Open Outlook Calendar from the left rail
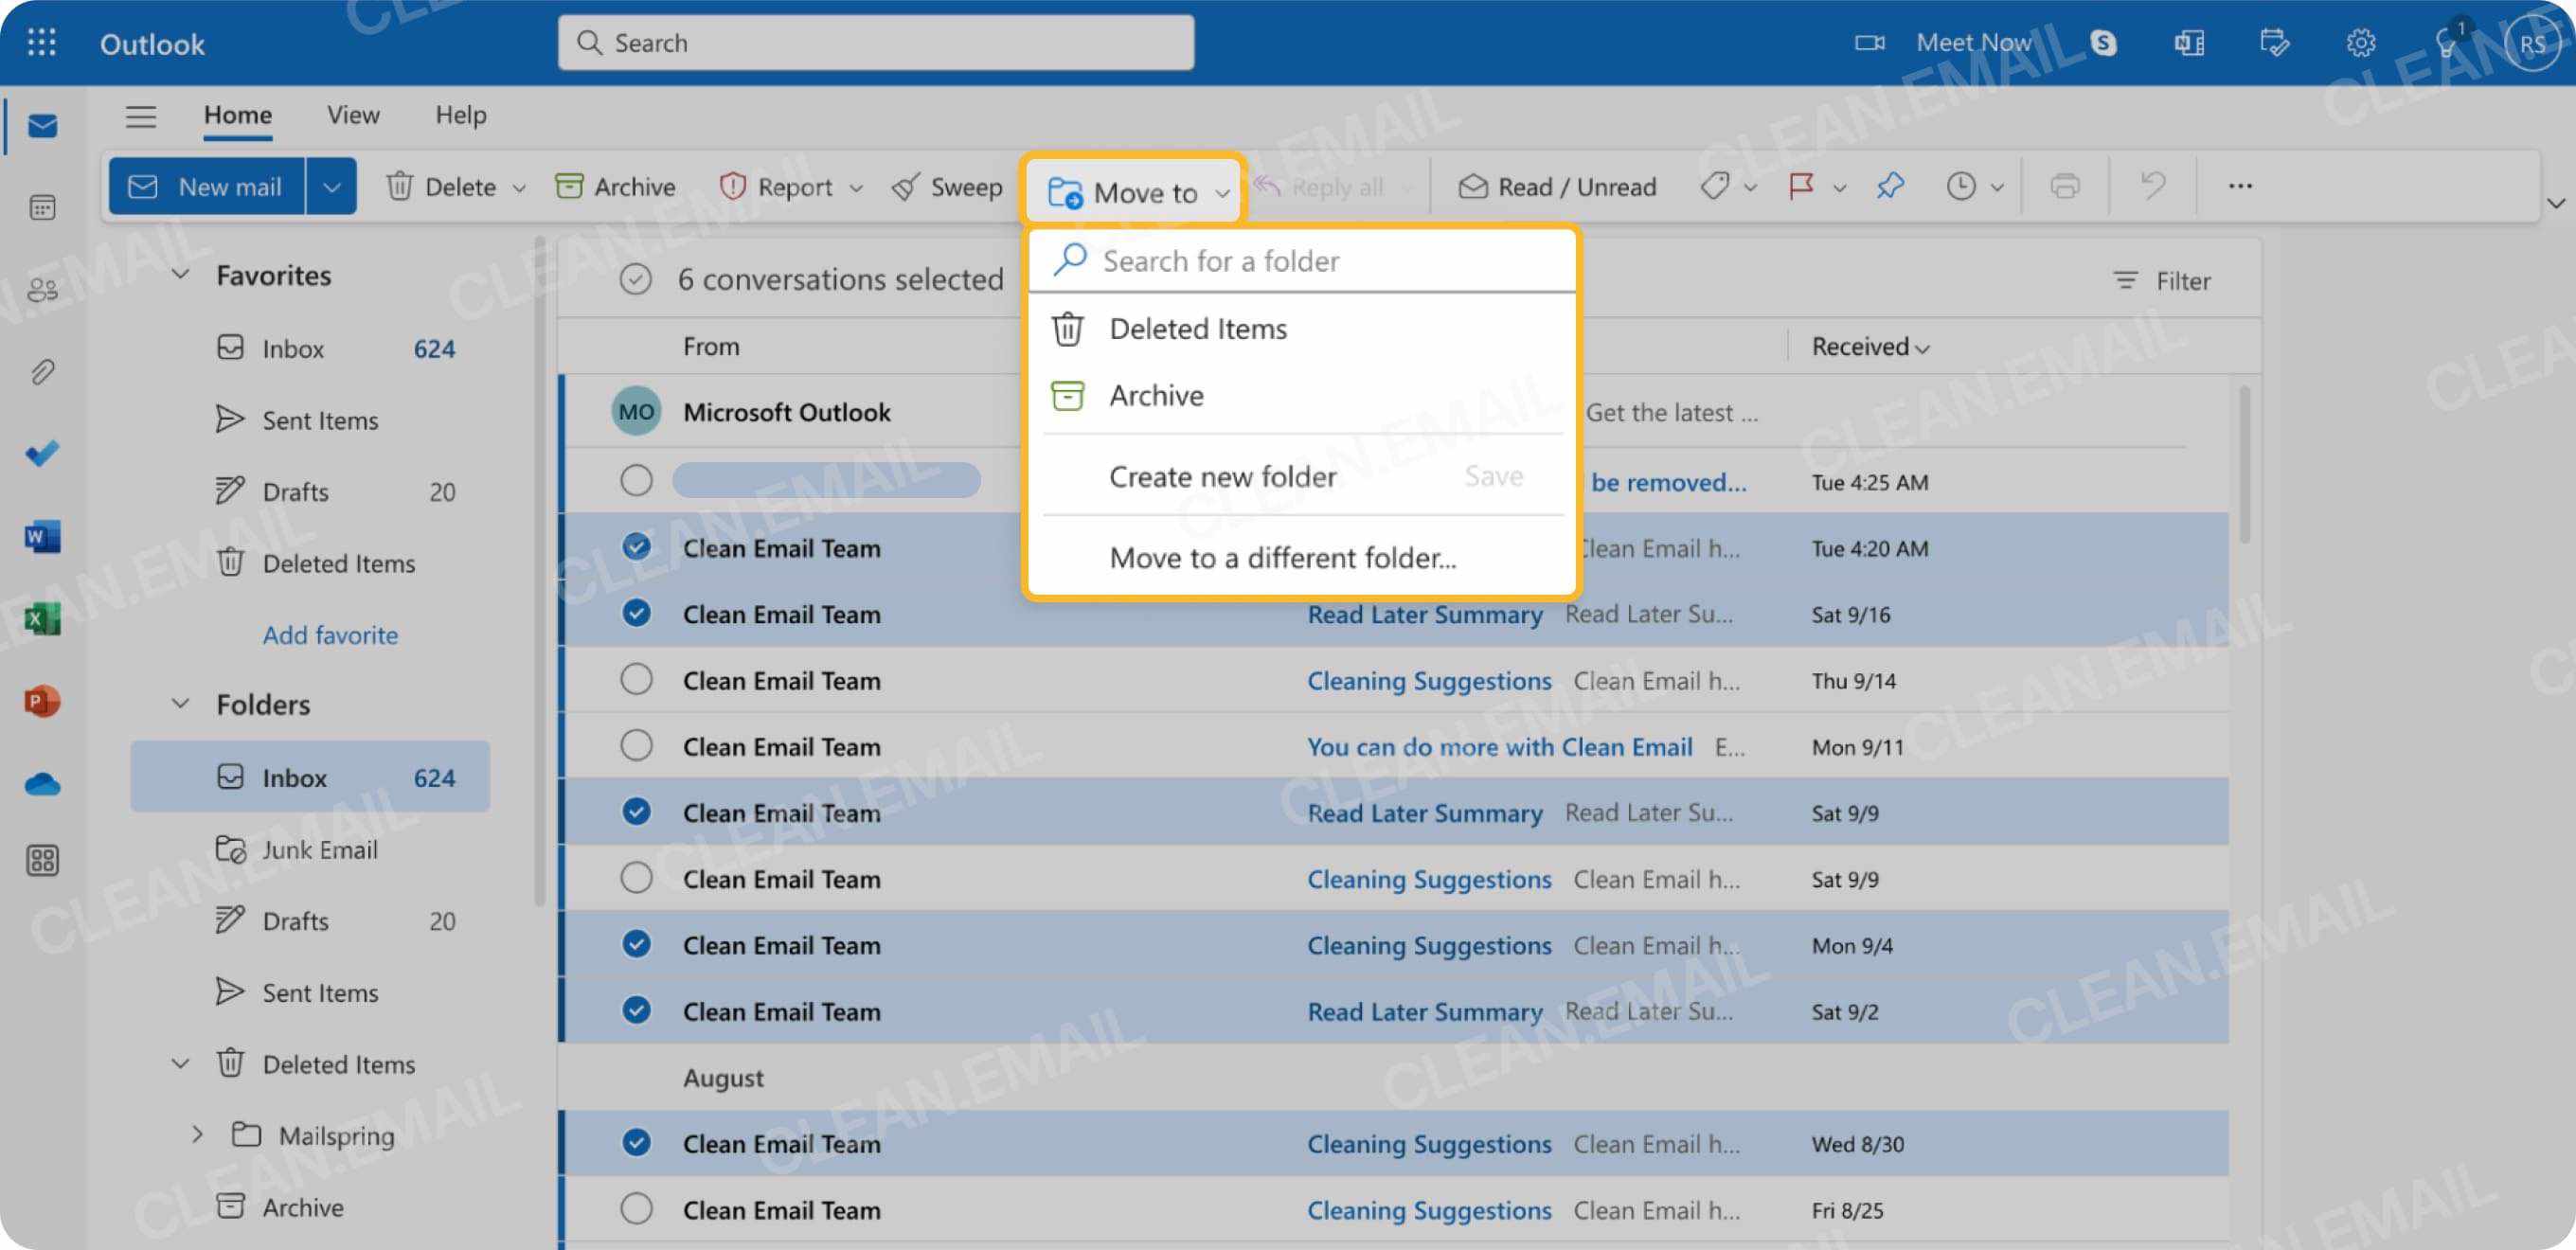This screenshot has height=1250, width=2576. (x=41, y=207)
